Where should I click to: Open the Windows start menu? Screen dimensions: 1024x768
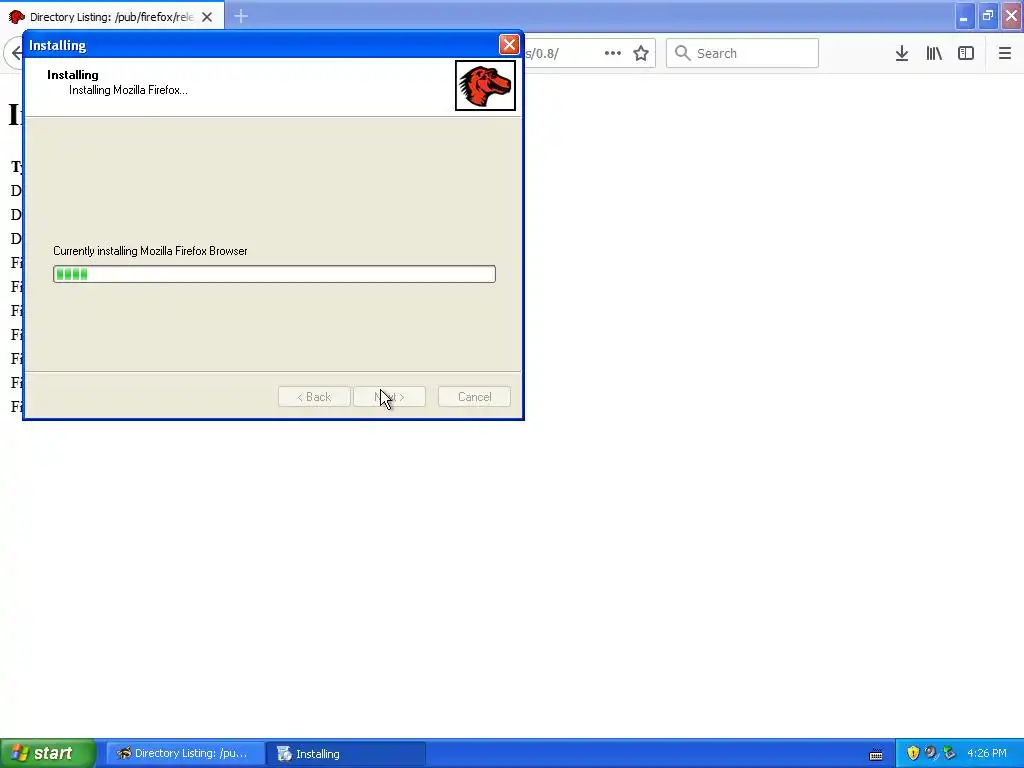coord(48,753)
